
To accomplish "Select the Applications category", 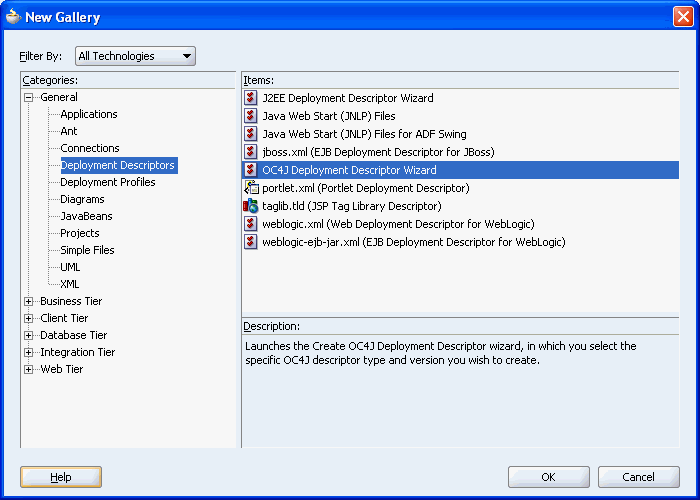I will (x=89, y=114).
